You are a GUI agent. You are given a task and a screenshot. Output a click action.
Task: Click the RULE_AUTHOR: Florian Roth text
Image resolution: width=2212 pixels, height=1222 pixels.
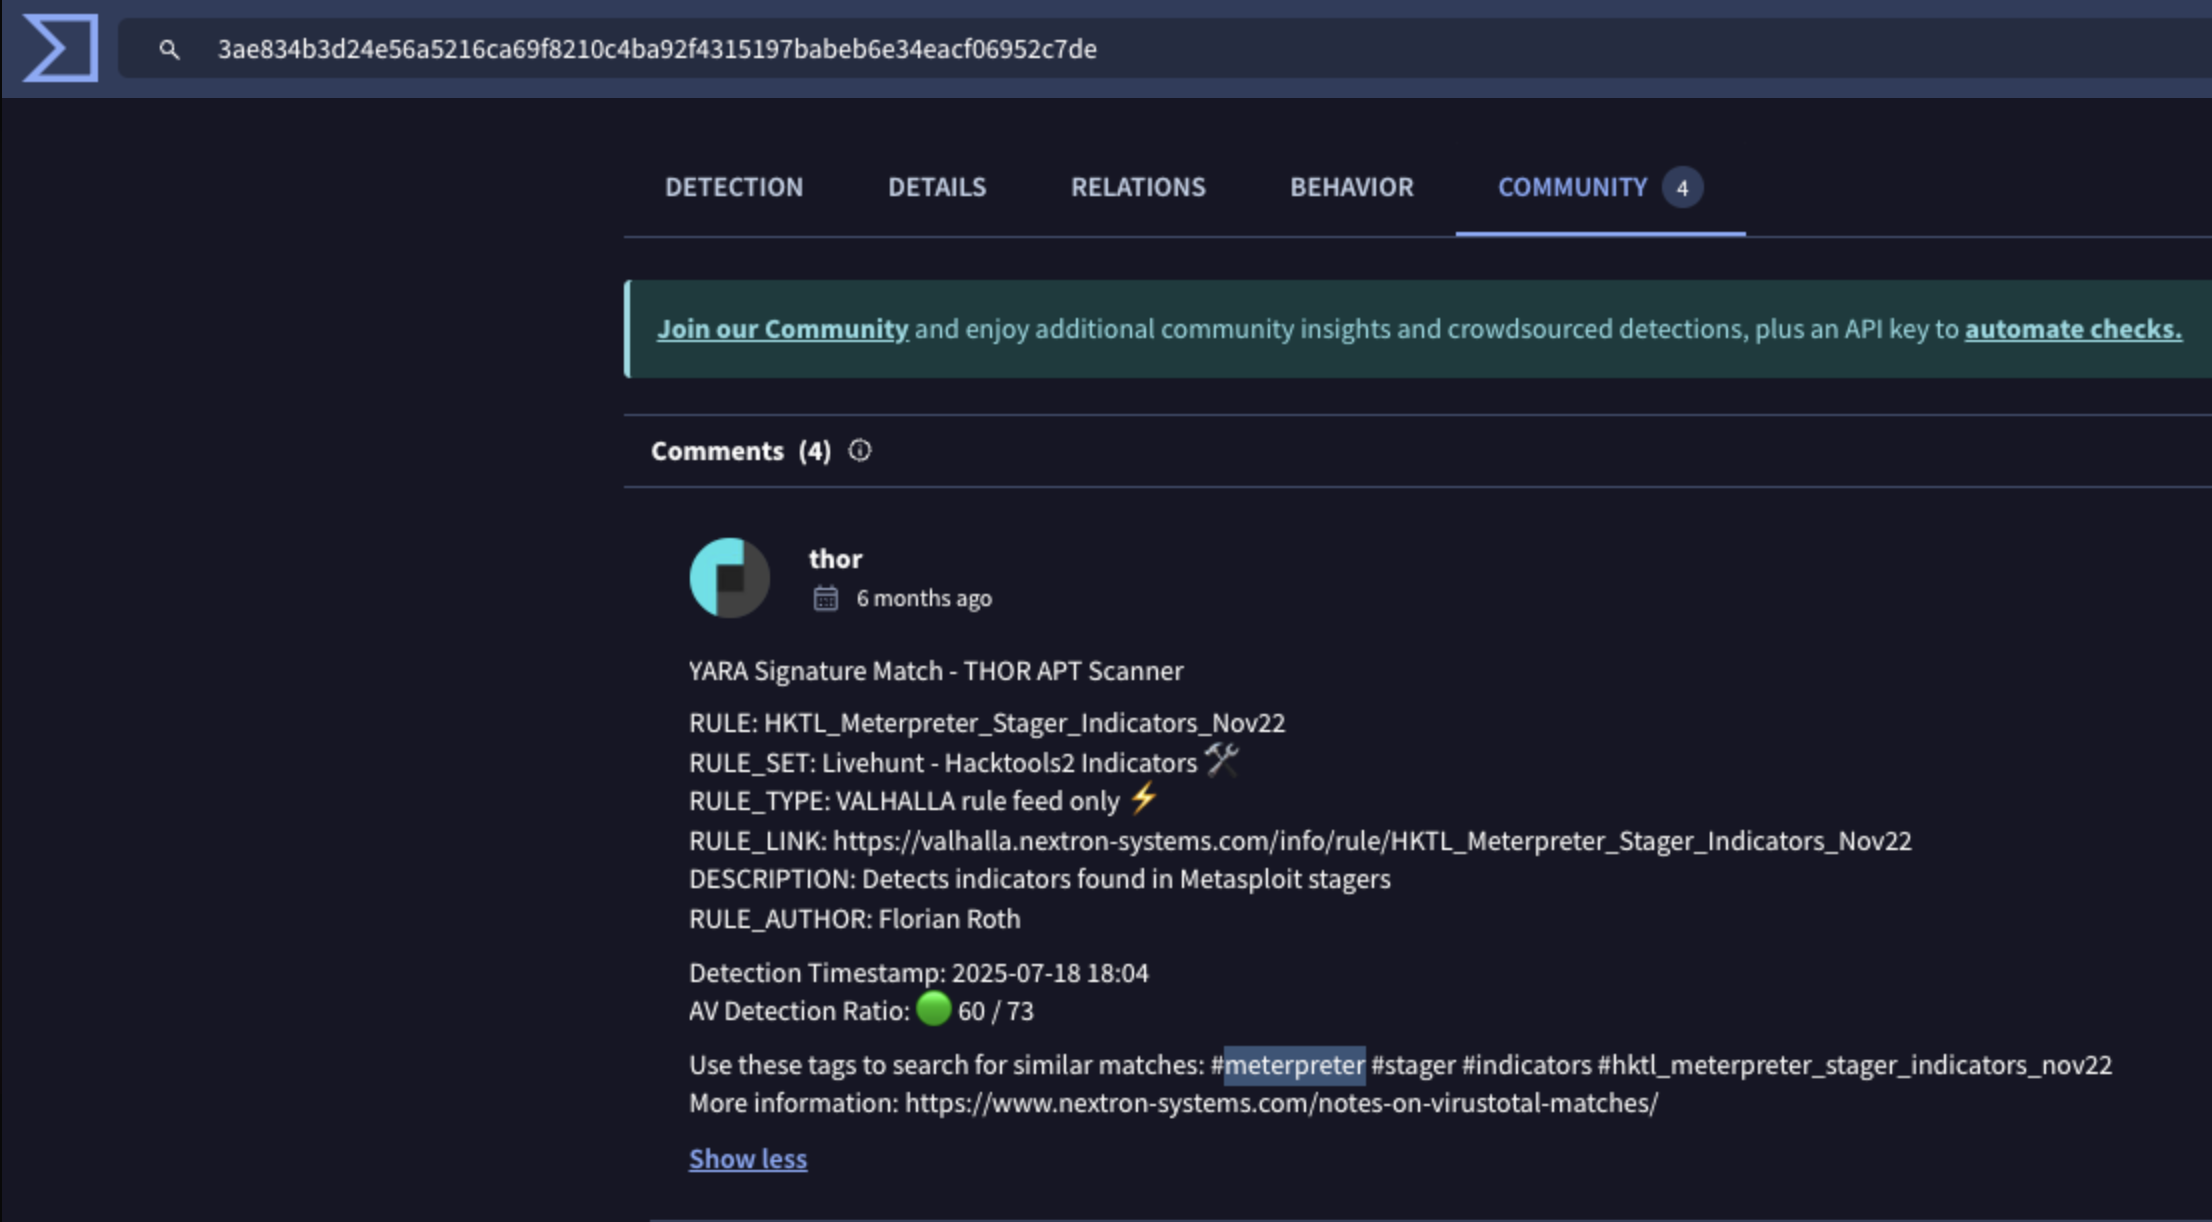pyautogui.click(x=855, y=919)
